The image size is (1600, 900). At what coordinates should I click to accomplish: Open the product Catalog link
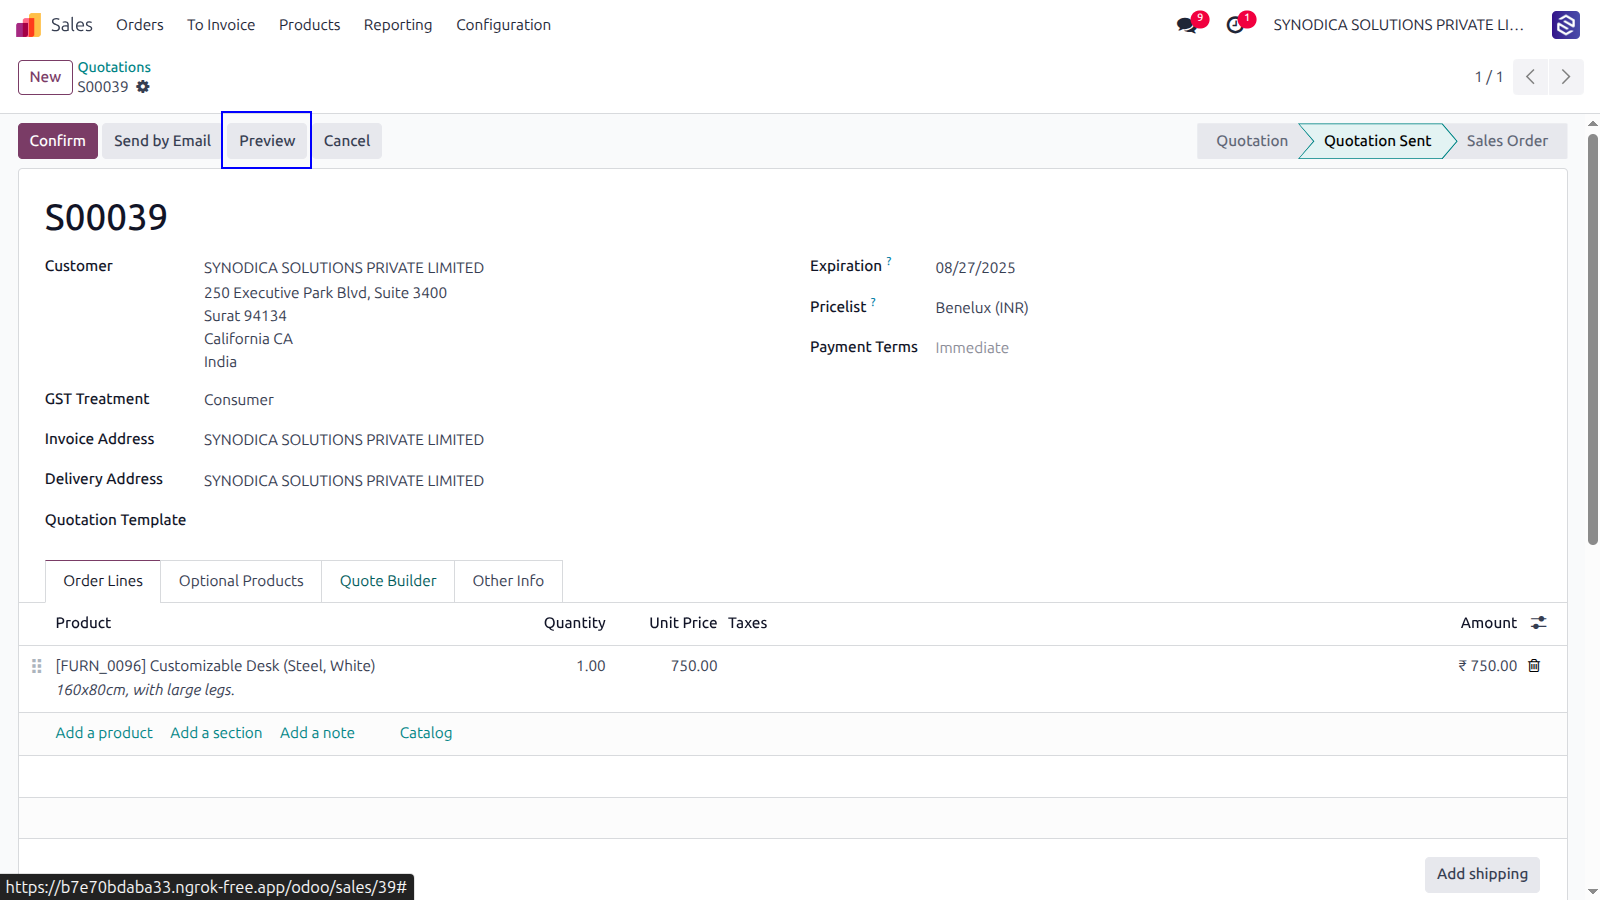426,733
